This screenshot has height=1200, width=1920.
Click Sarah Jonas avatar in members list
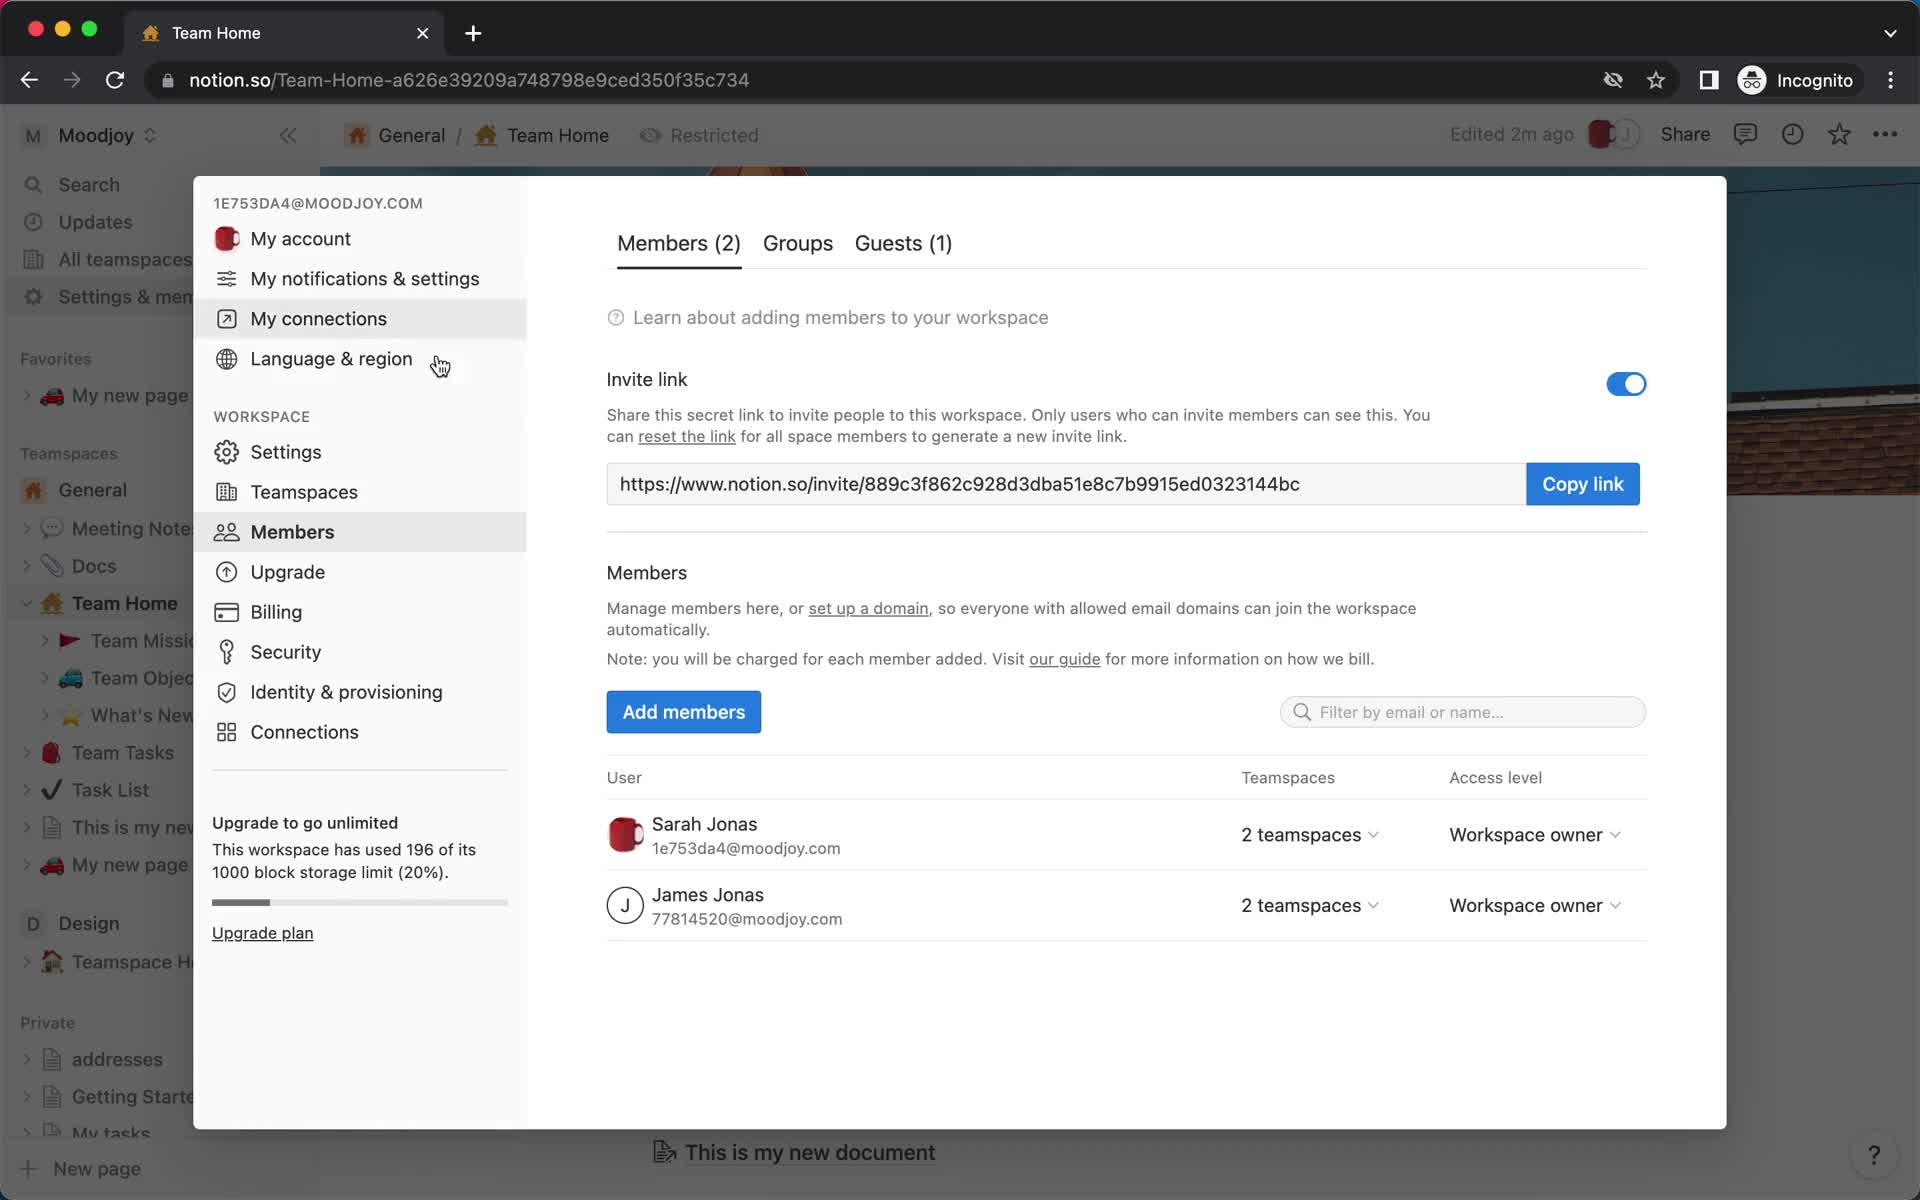point(625,835)
